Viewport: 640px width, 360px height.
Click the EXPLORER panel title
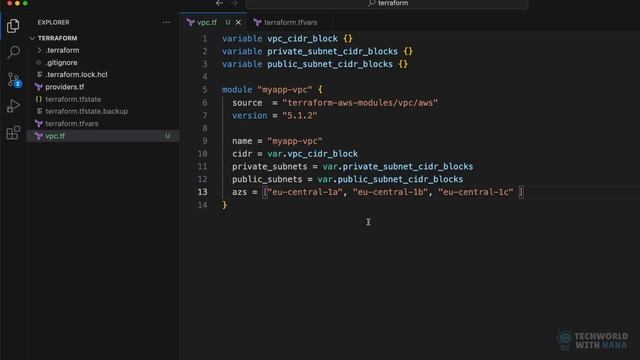[x=53, y=22]
